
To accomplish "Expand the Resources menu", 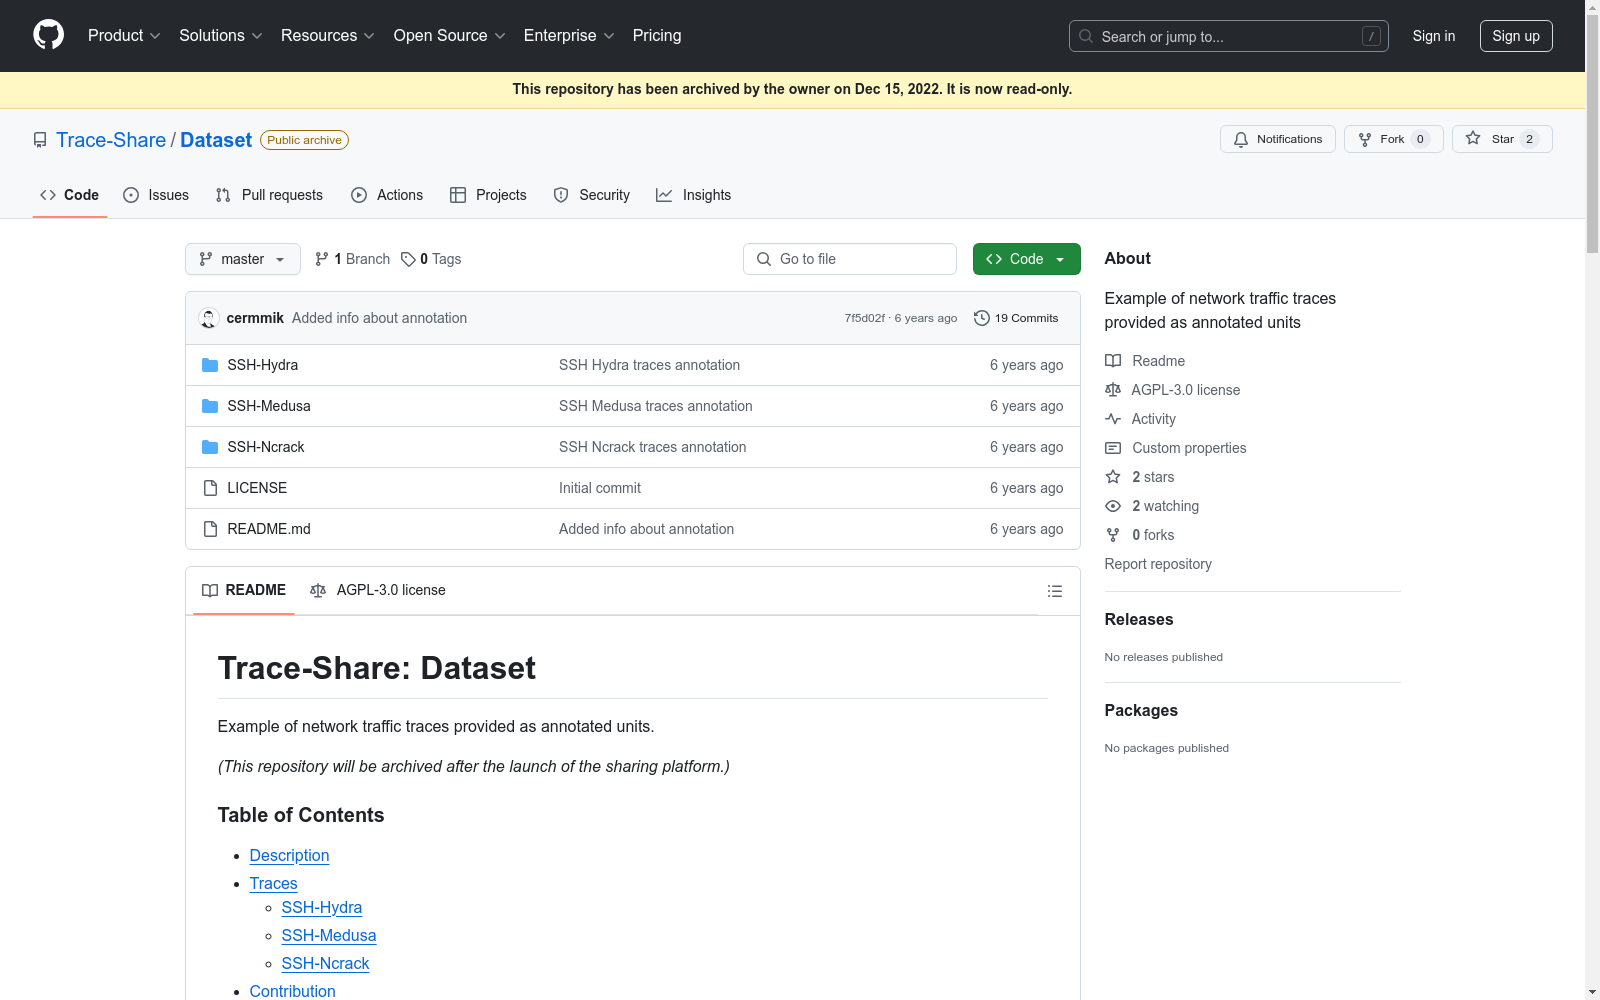I will click(328, 36).
